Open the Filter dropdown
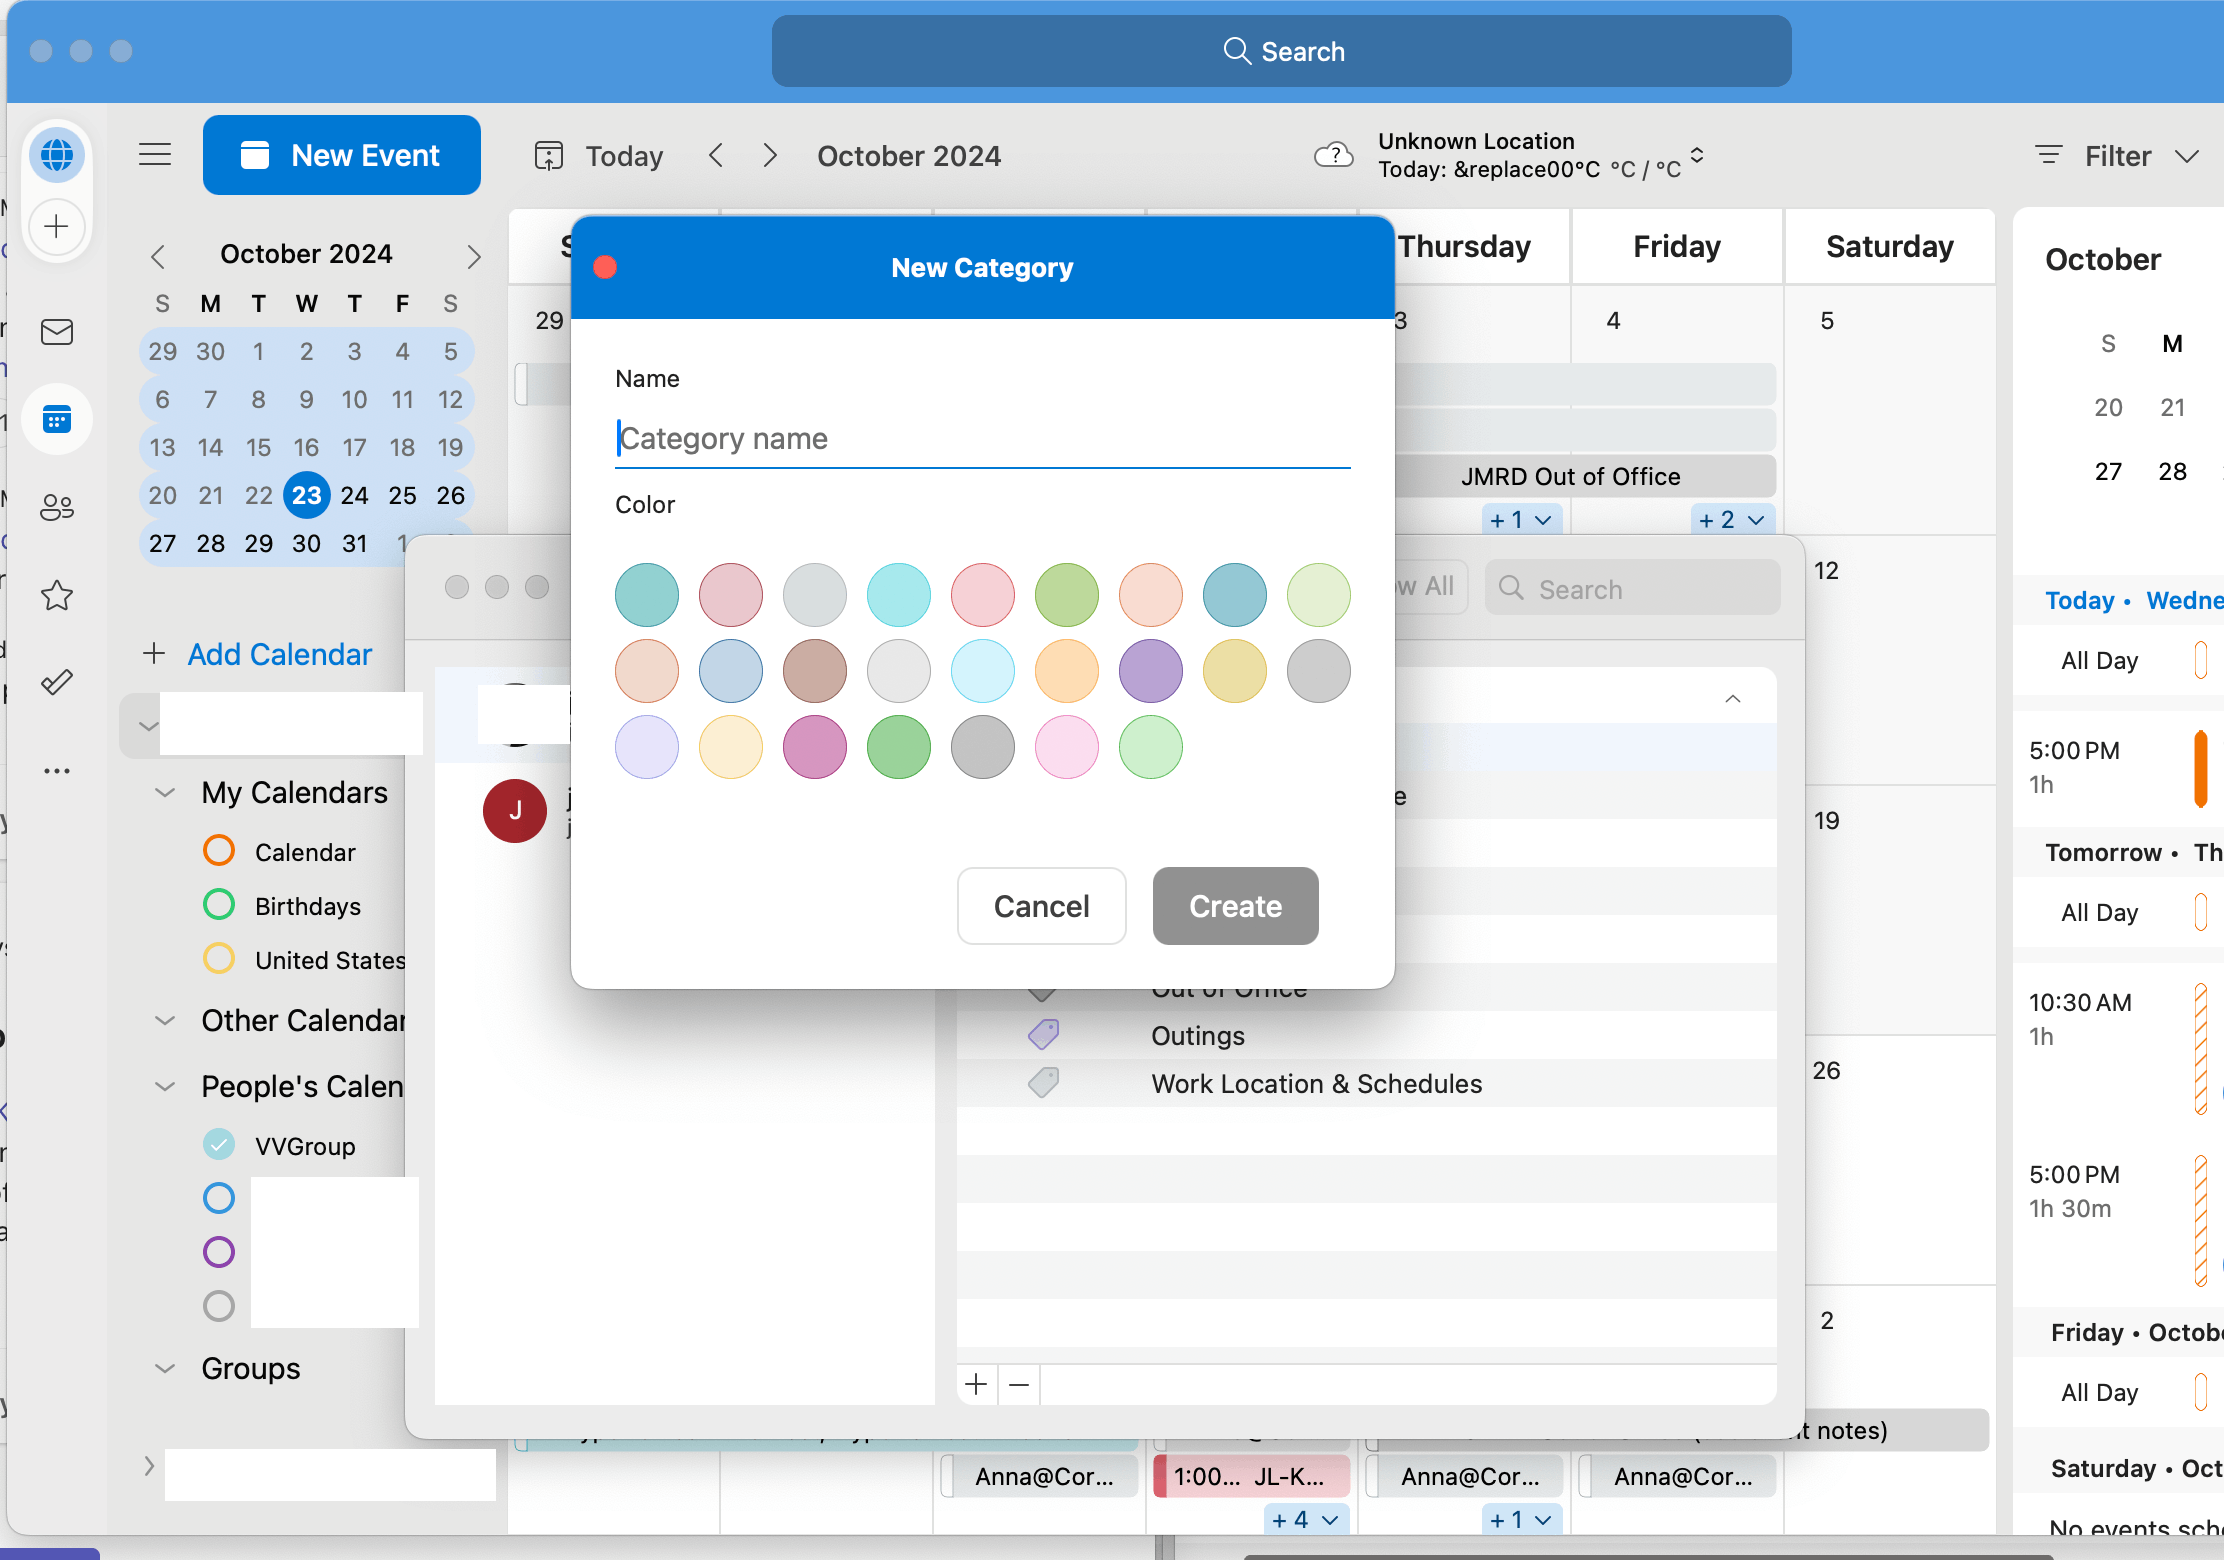The image size is (2224, 1560). pyautogui.click(x=2118, y=156)
